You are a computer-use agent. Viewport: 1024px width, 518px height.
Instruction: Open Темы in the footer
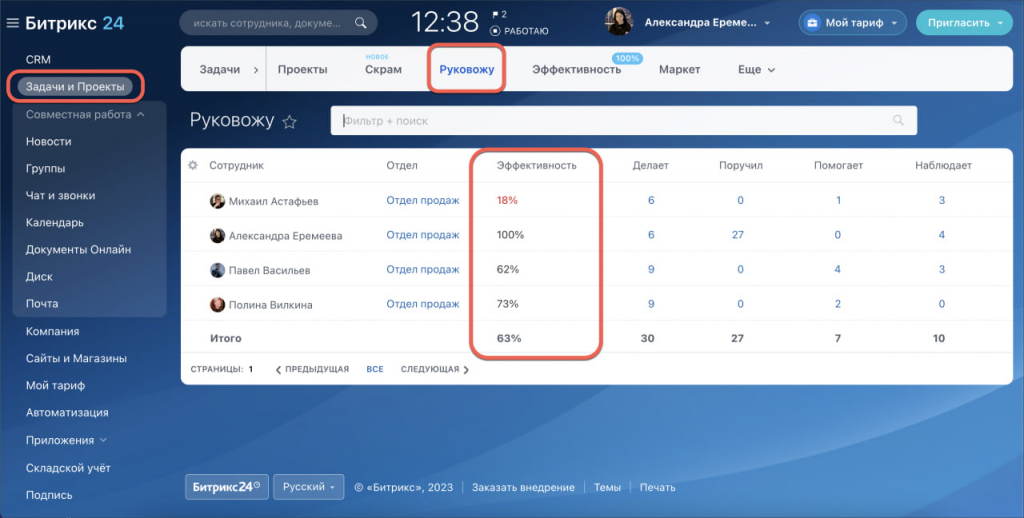[607, 487]
